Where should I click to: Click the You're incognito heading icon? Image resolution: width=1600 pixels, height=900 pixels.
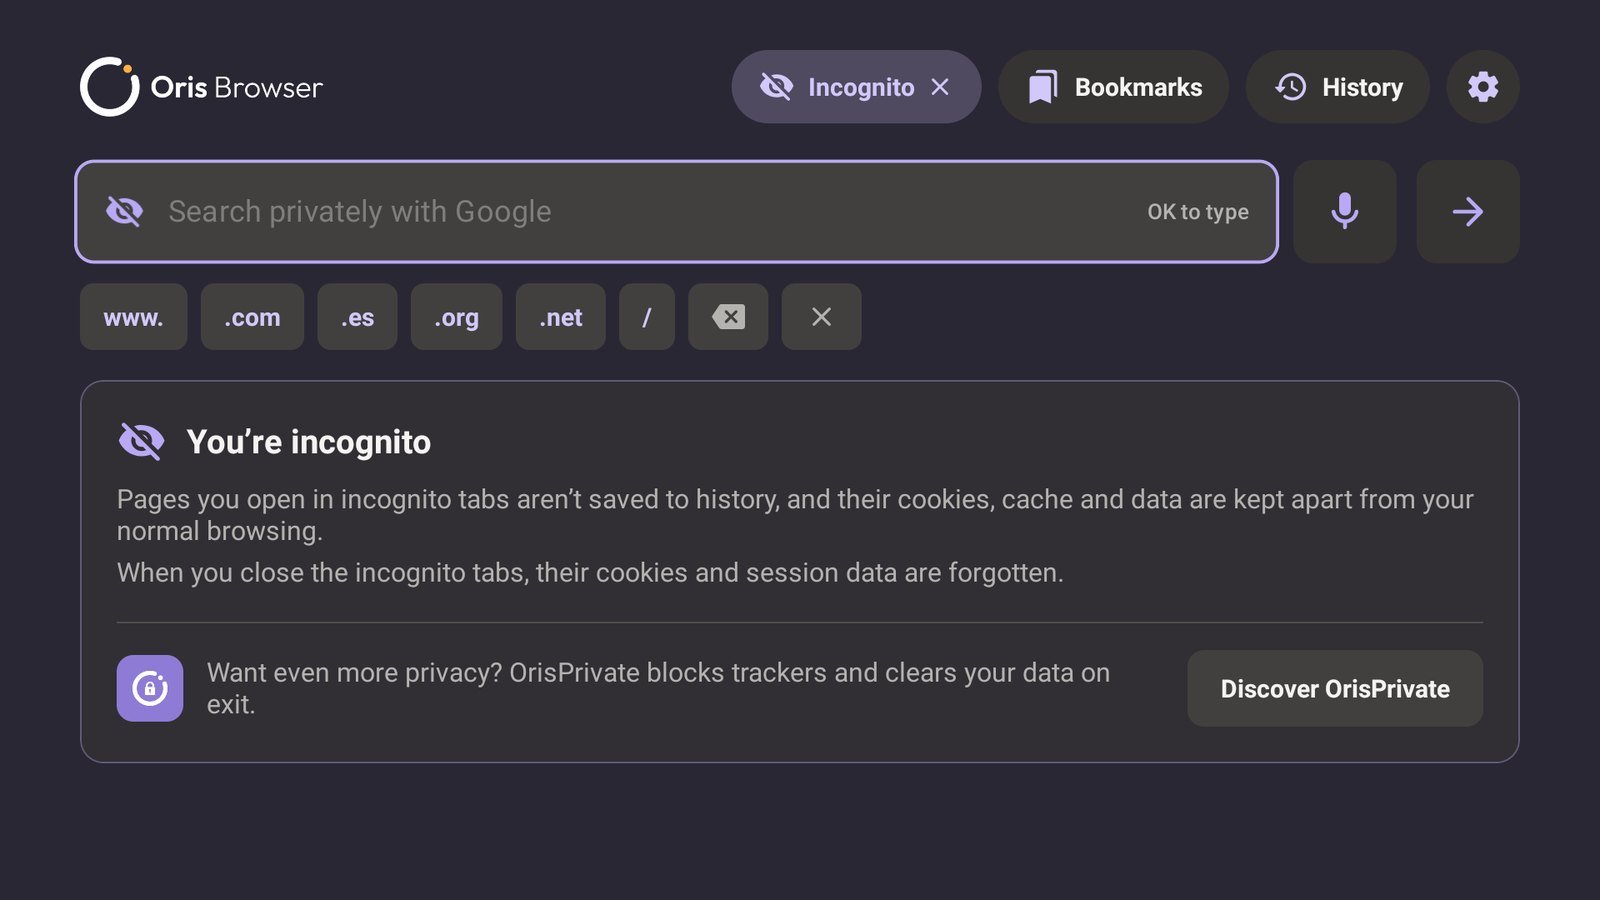(141, 441)
